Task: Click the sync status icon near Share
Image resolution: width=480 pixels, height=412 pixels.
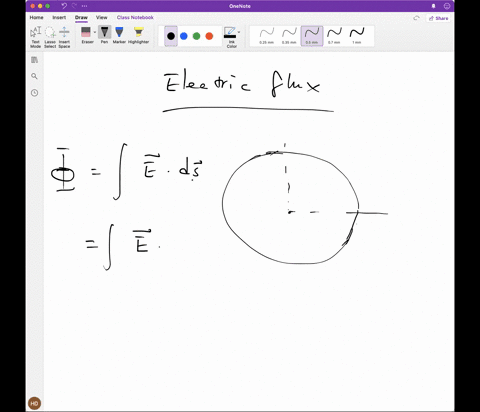Action: coord(416,18)
